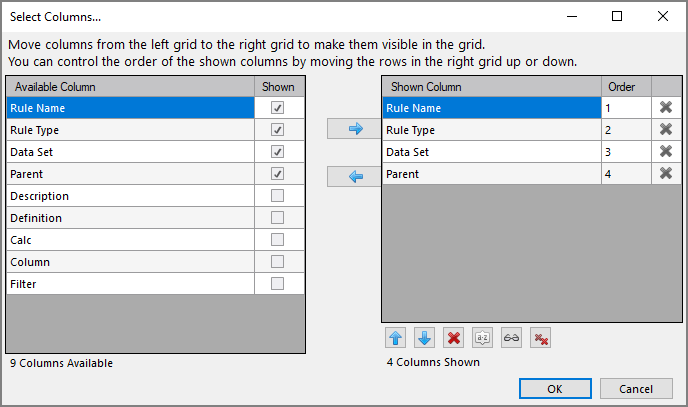The width and height of the screenshot is (688, 407).
Task: Move selected shown column down
Action: [x=424, y=338]
